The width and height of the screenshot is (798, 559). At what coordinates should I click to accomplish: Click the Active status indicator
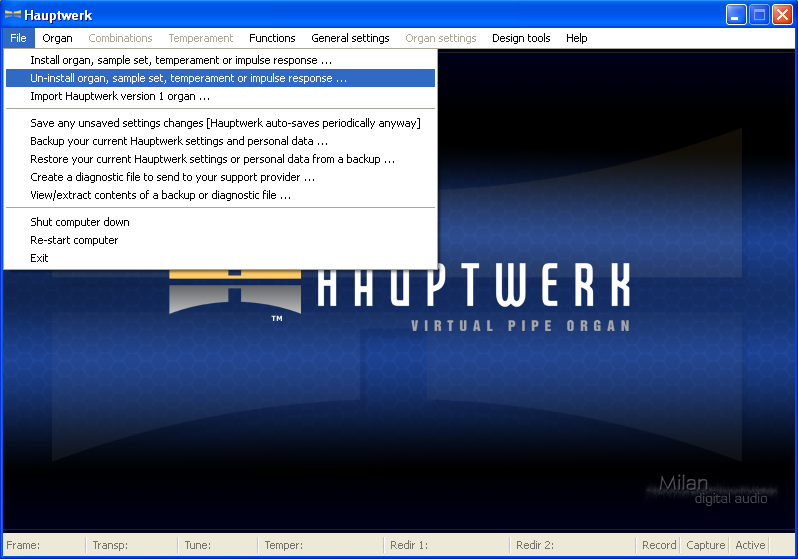(750, 545)
